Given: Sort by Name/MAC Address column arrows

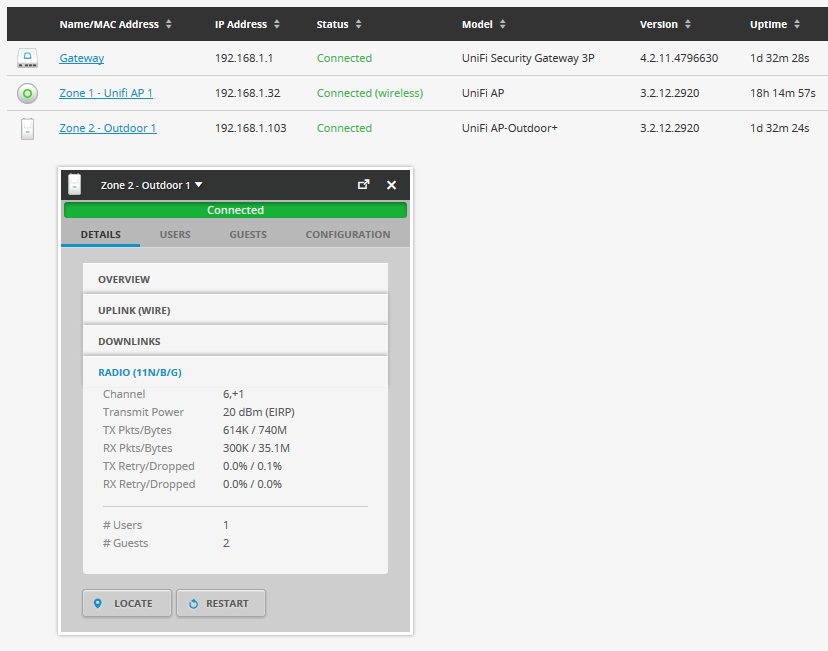Looking at the screenshot, I should pos(168,24).
